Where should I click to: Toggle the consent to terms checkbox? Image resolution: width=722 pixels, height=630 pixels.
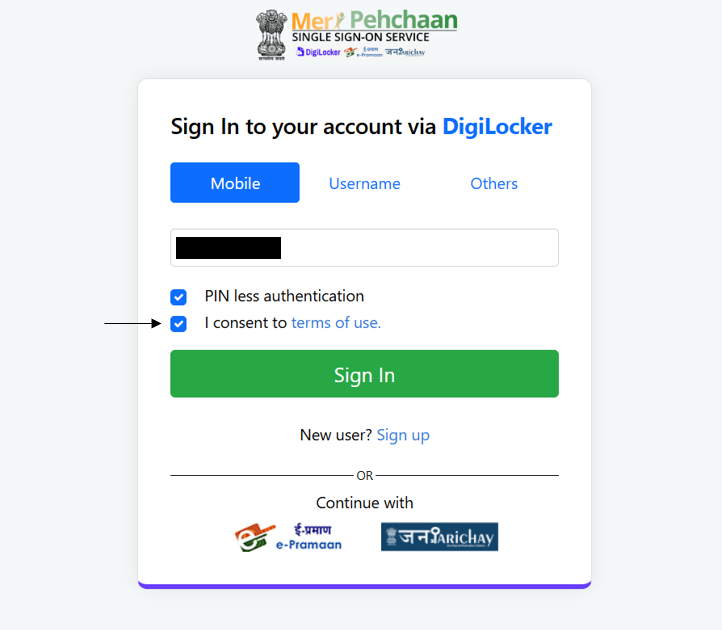[x=178, y=324]
